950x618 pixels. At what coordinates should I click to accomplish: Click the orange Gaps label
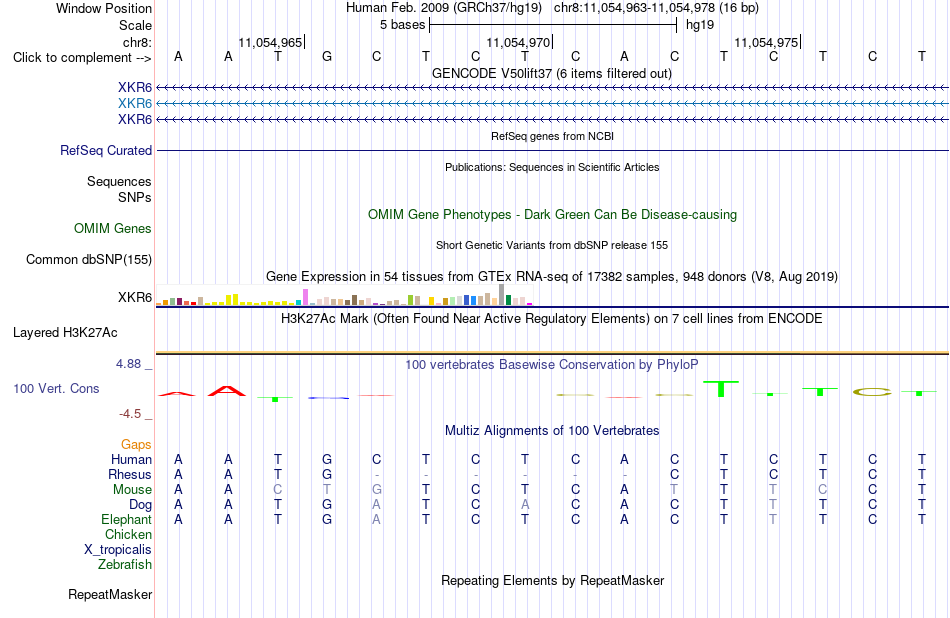point(136,444)
